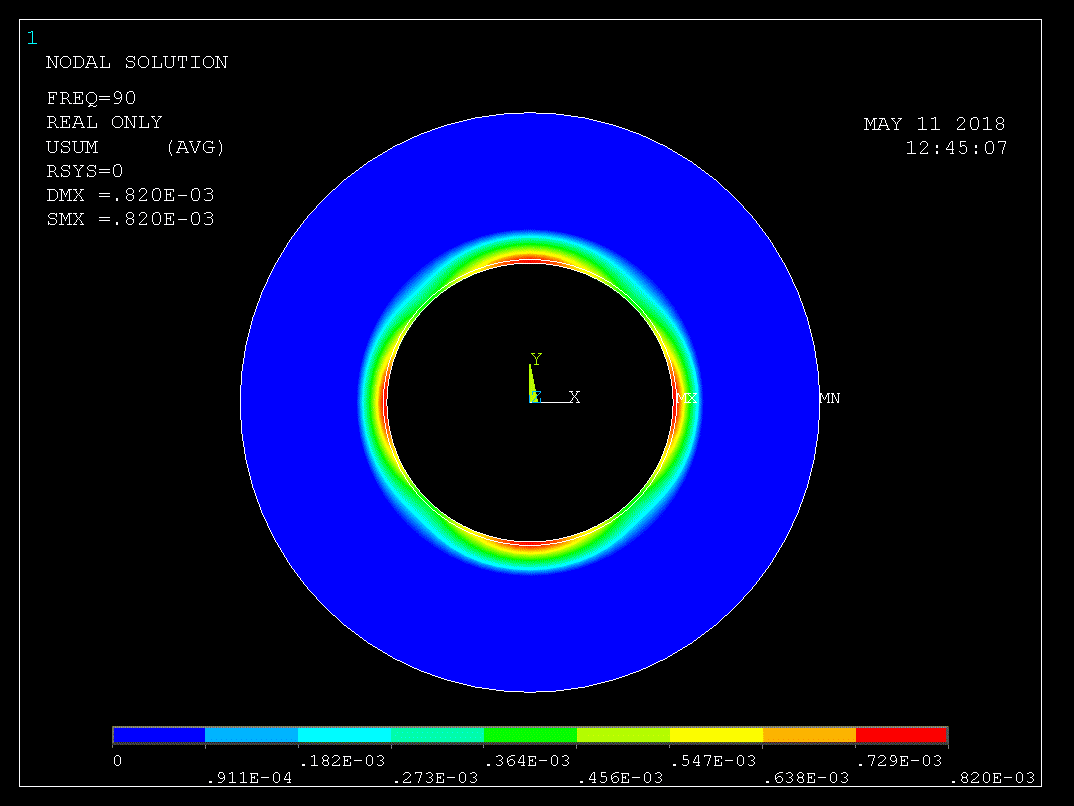1074x806 pixels.
Task: Click the RSYS=0 text
Action: [x=85, y=171]
